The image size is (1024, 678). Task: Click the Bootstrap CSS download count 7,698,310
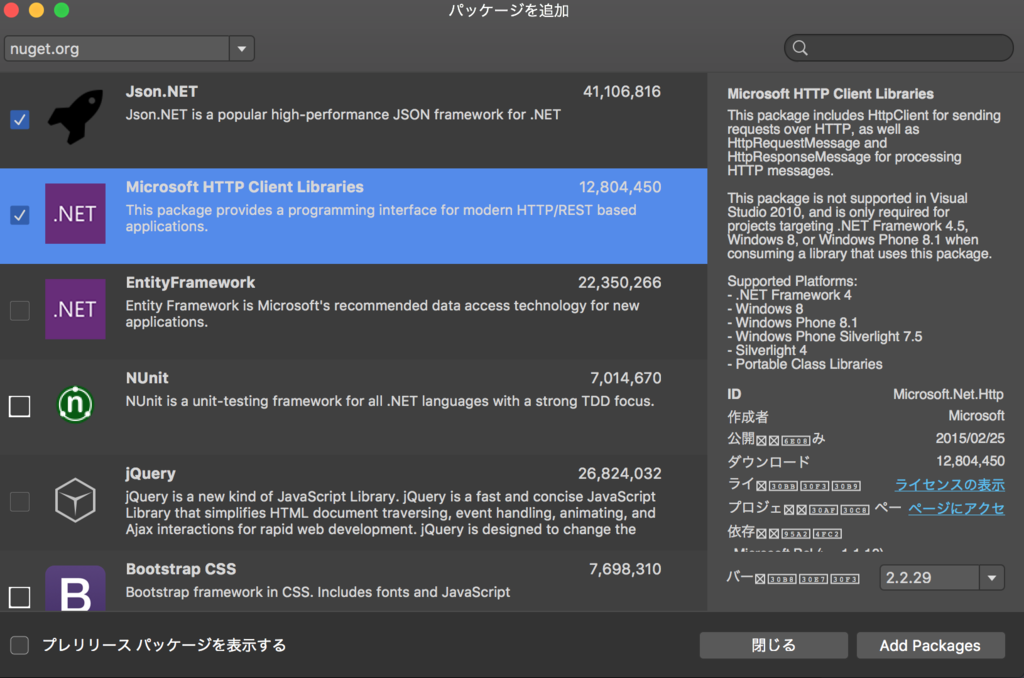click(625, 569)
